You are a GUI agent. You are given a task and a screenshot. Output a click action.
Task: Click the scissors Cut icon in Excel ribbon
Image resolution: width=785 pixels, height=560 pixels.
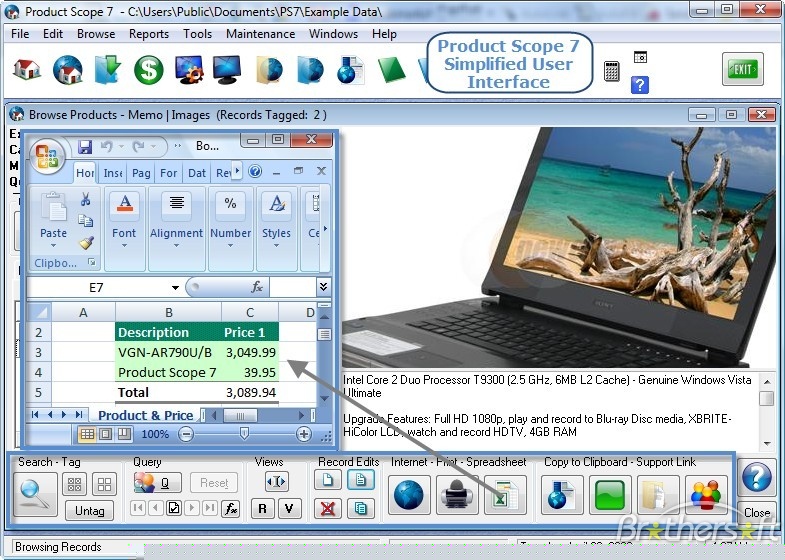(x=86, y=199)
